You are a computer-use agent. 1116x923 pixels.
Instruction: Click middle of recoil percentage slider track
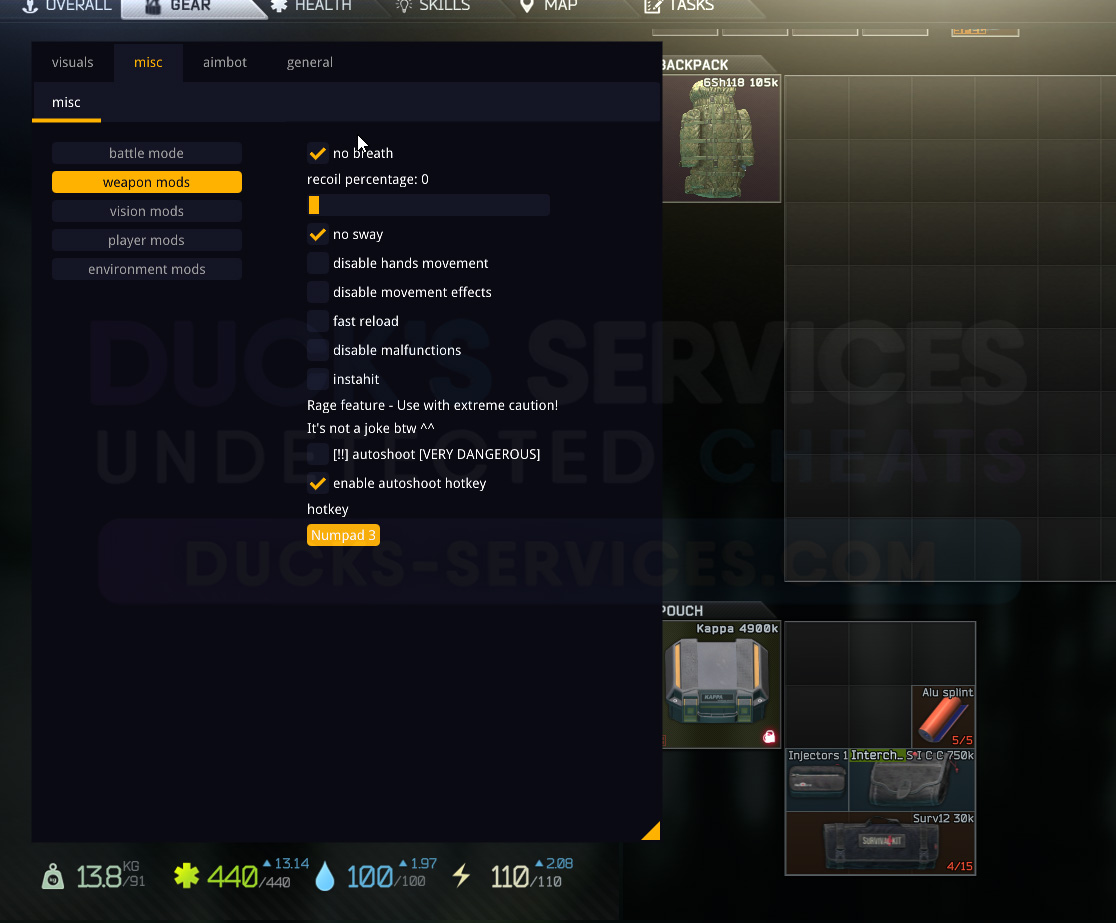click(428, 205)
